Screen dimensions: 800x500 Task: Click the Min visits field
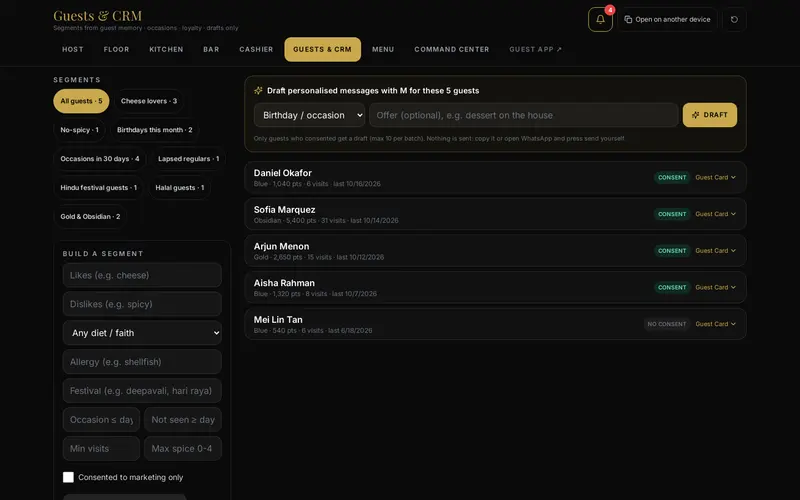pyautogui.click(x=102, y=448)
